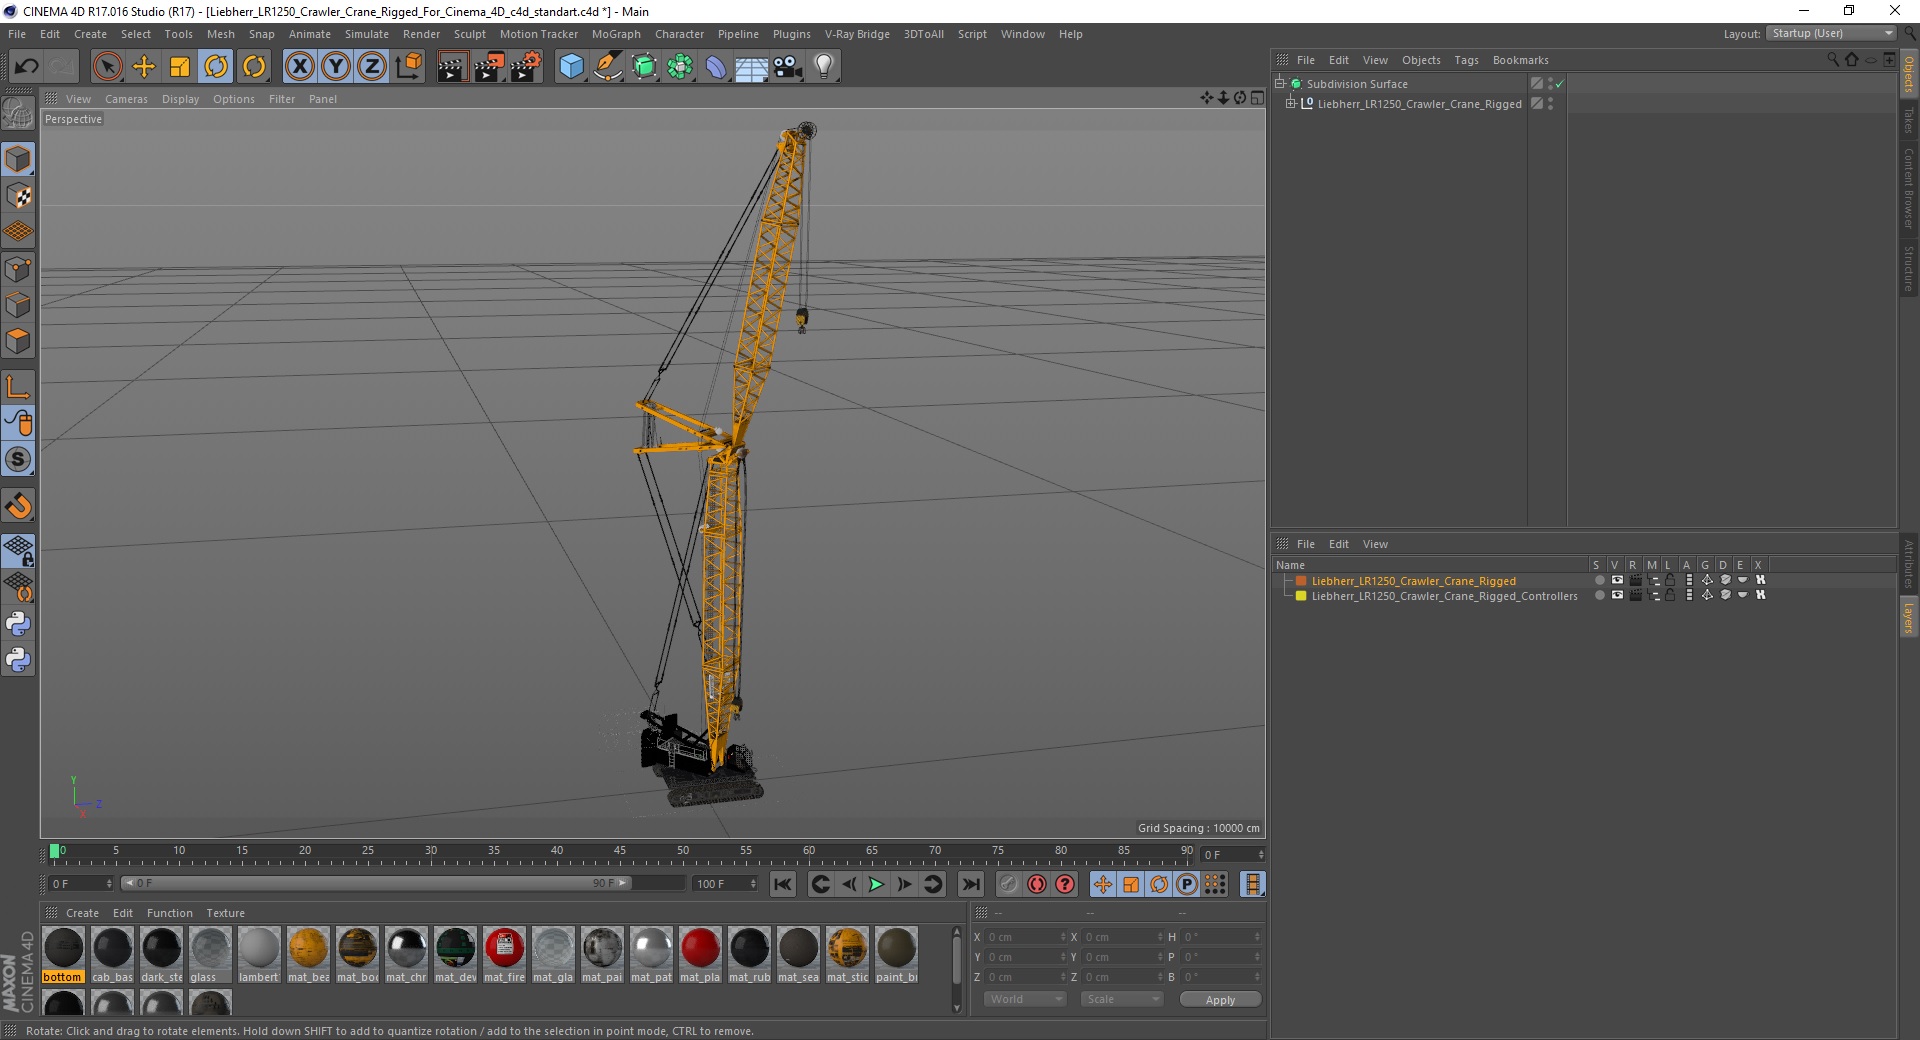
Task: Open viewport Cameras menu
Action: pyautogui.click(x=126, y=99)
